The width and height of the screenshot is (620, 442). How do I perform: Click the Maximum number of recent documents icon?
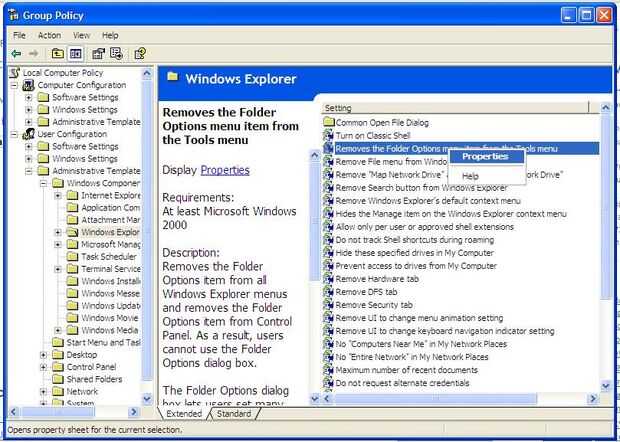[x=328, y=370]
